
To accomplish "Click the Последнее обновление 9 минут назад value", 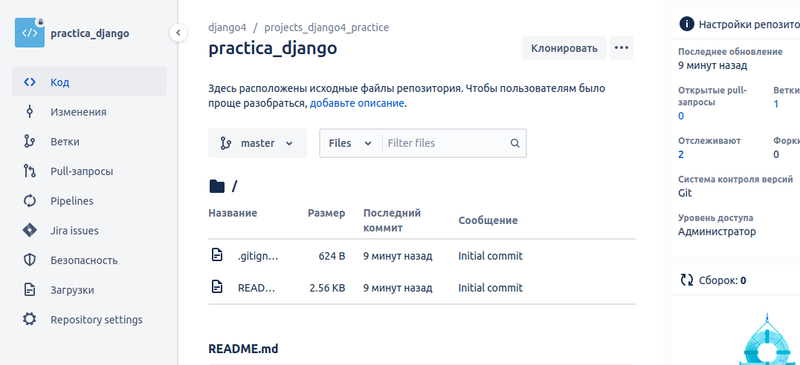I will click(713, 65).
